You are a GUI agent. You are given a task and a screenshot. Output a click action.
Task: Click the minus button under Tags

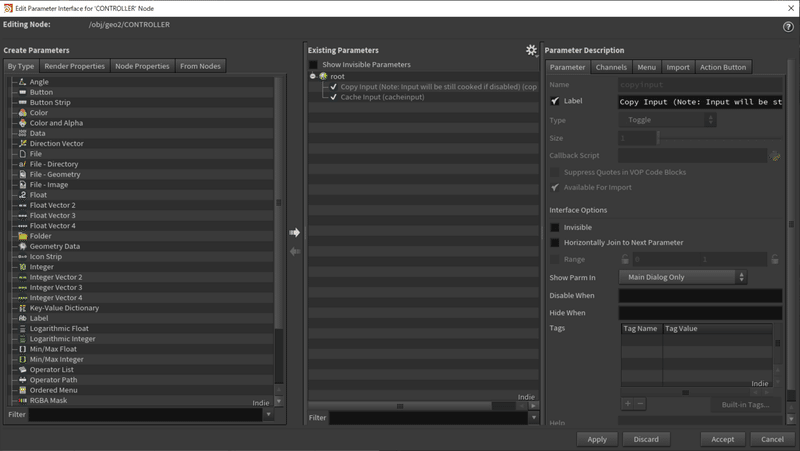pyautogui.click(x=640, y=404)
